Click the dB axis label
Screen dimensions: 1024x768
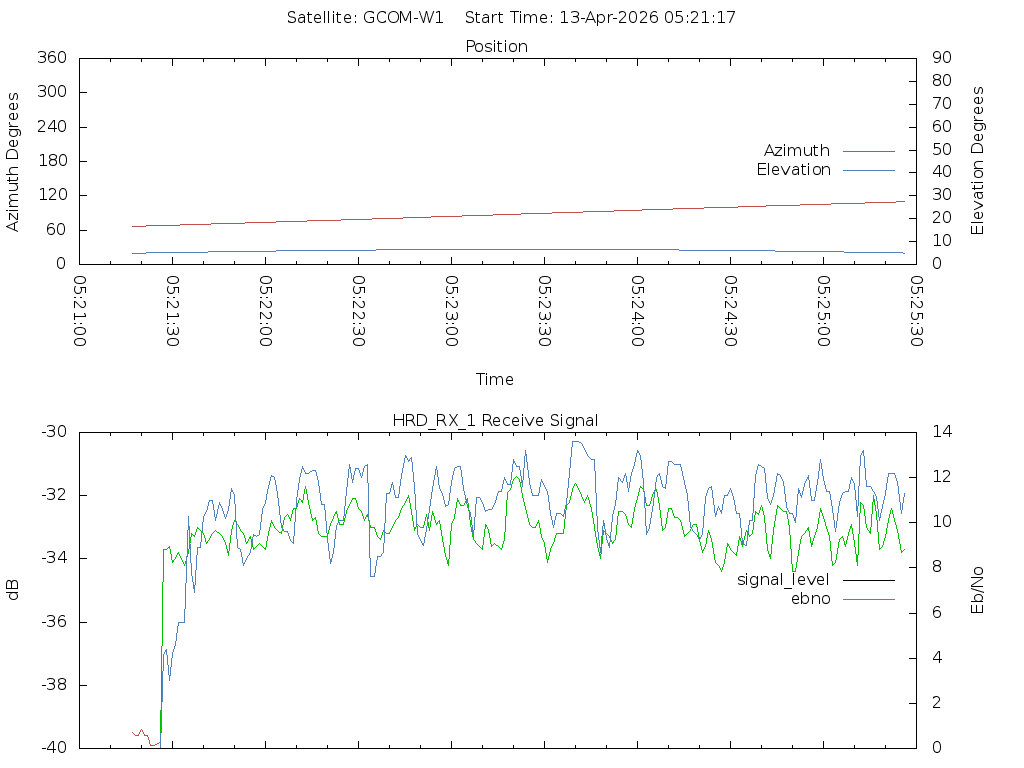coord(13,590)
